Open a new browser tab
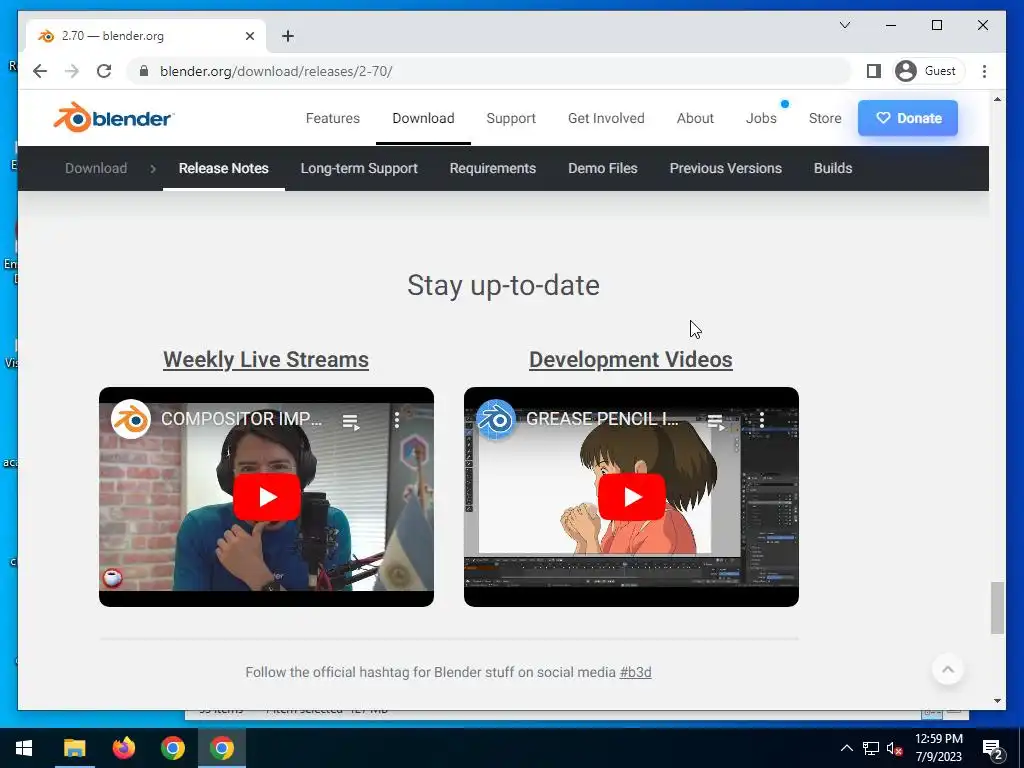 pos(288,36)
